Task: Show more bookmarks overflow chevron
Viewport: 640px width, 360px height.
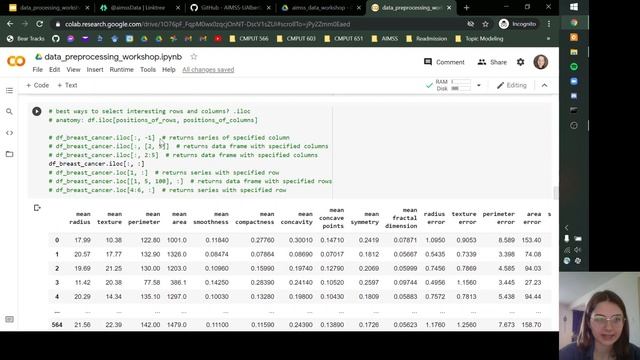Action: tap(548, 39)
